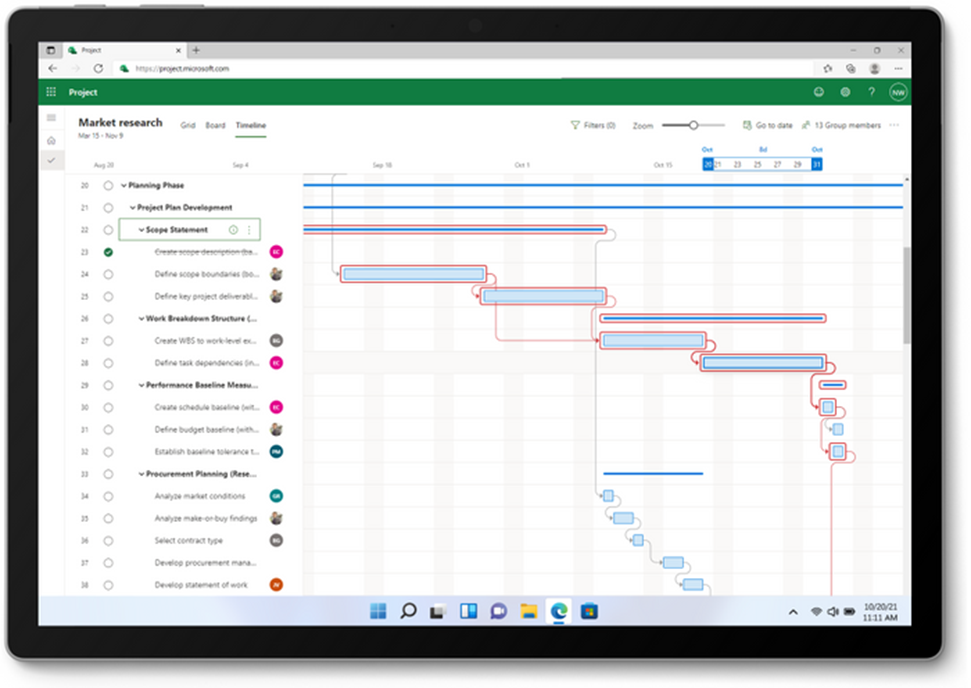Go to the Home sidebar icon
Image resolution: width=971 pixels, height=688 pixels.
tap(51, 141)
